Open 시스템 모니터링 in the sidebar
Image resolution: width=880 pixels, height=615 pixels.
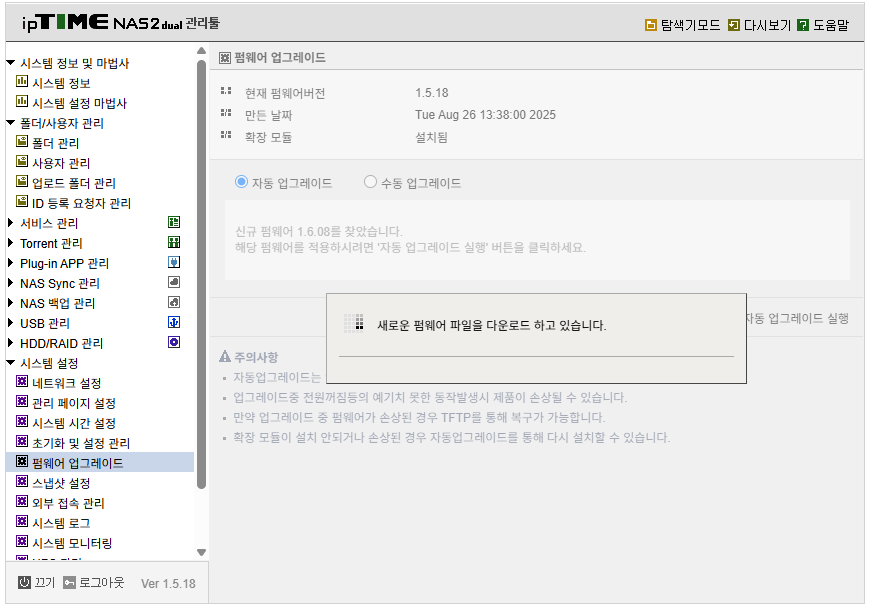coord(72,543)
